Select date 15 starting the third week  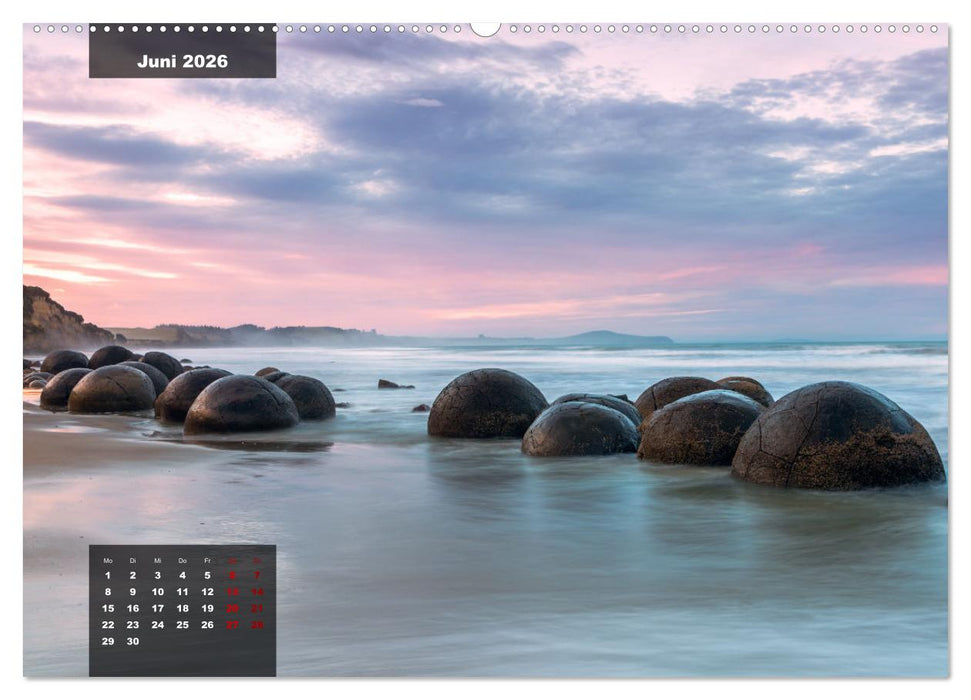[x=108, y=607]
